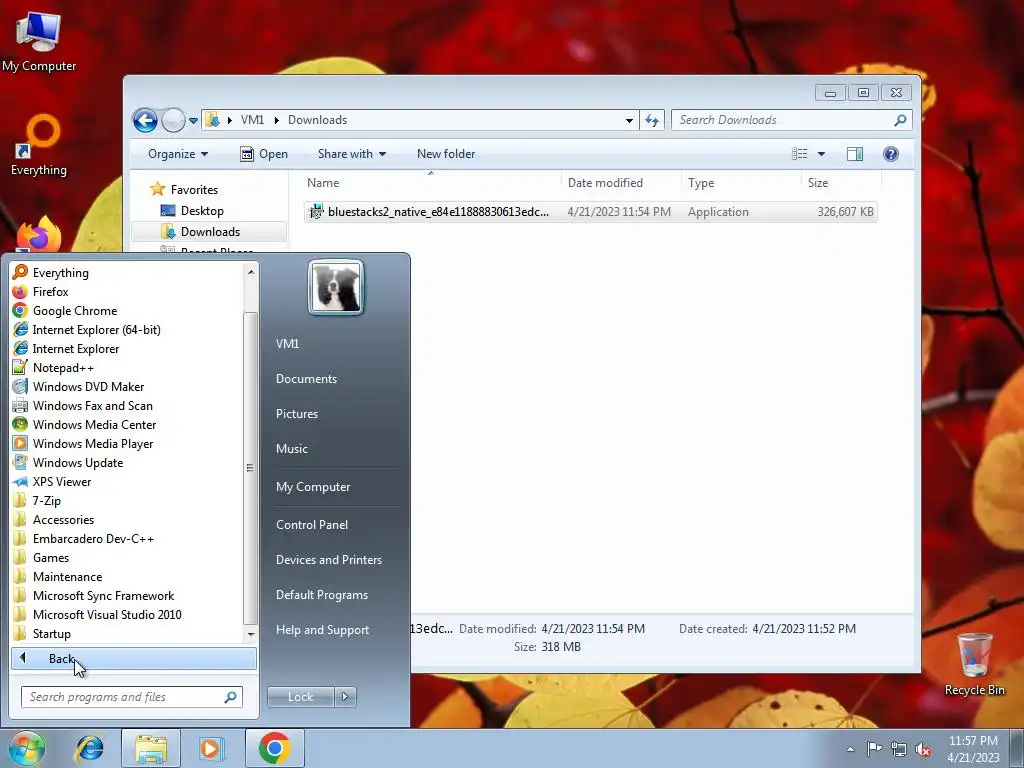Refresh the Downloads folder view
Viewport: 1024px width, 768px height.
(x=652, y=120)
